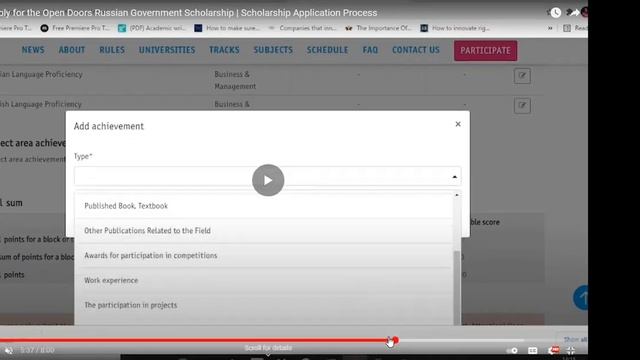Choose Awards for participation in competitions
Image resolution: width=640 pixels, height=360 pixels.
pos(264,256)
